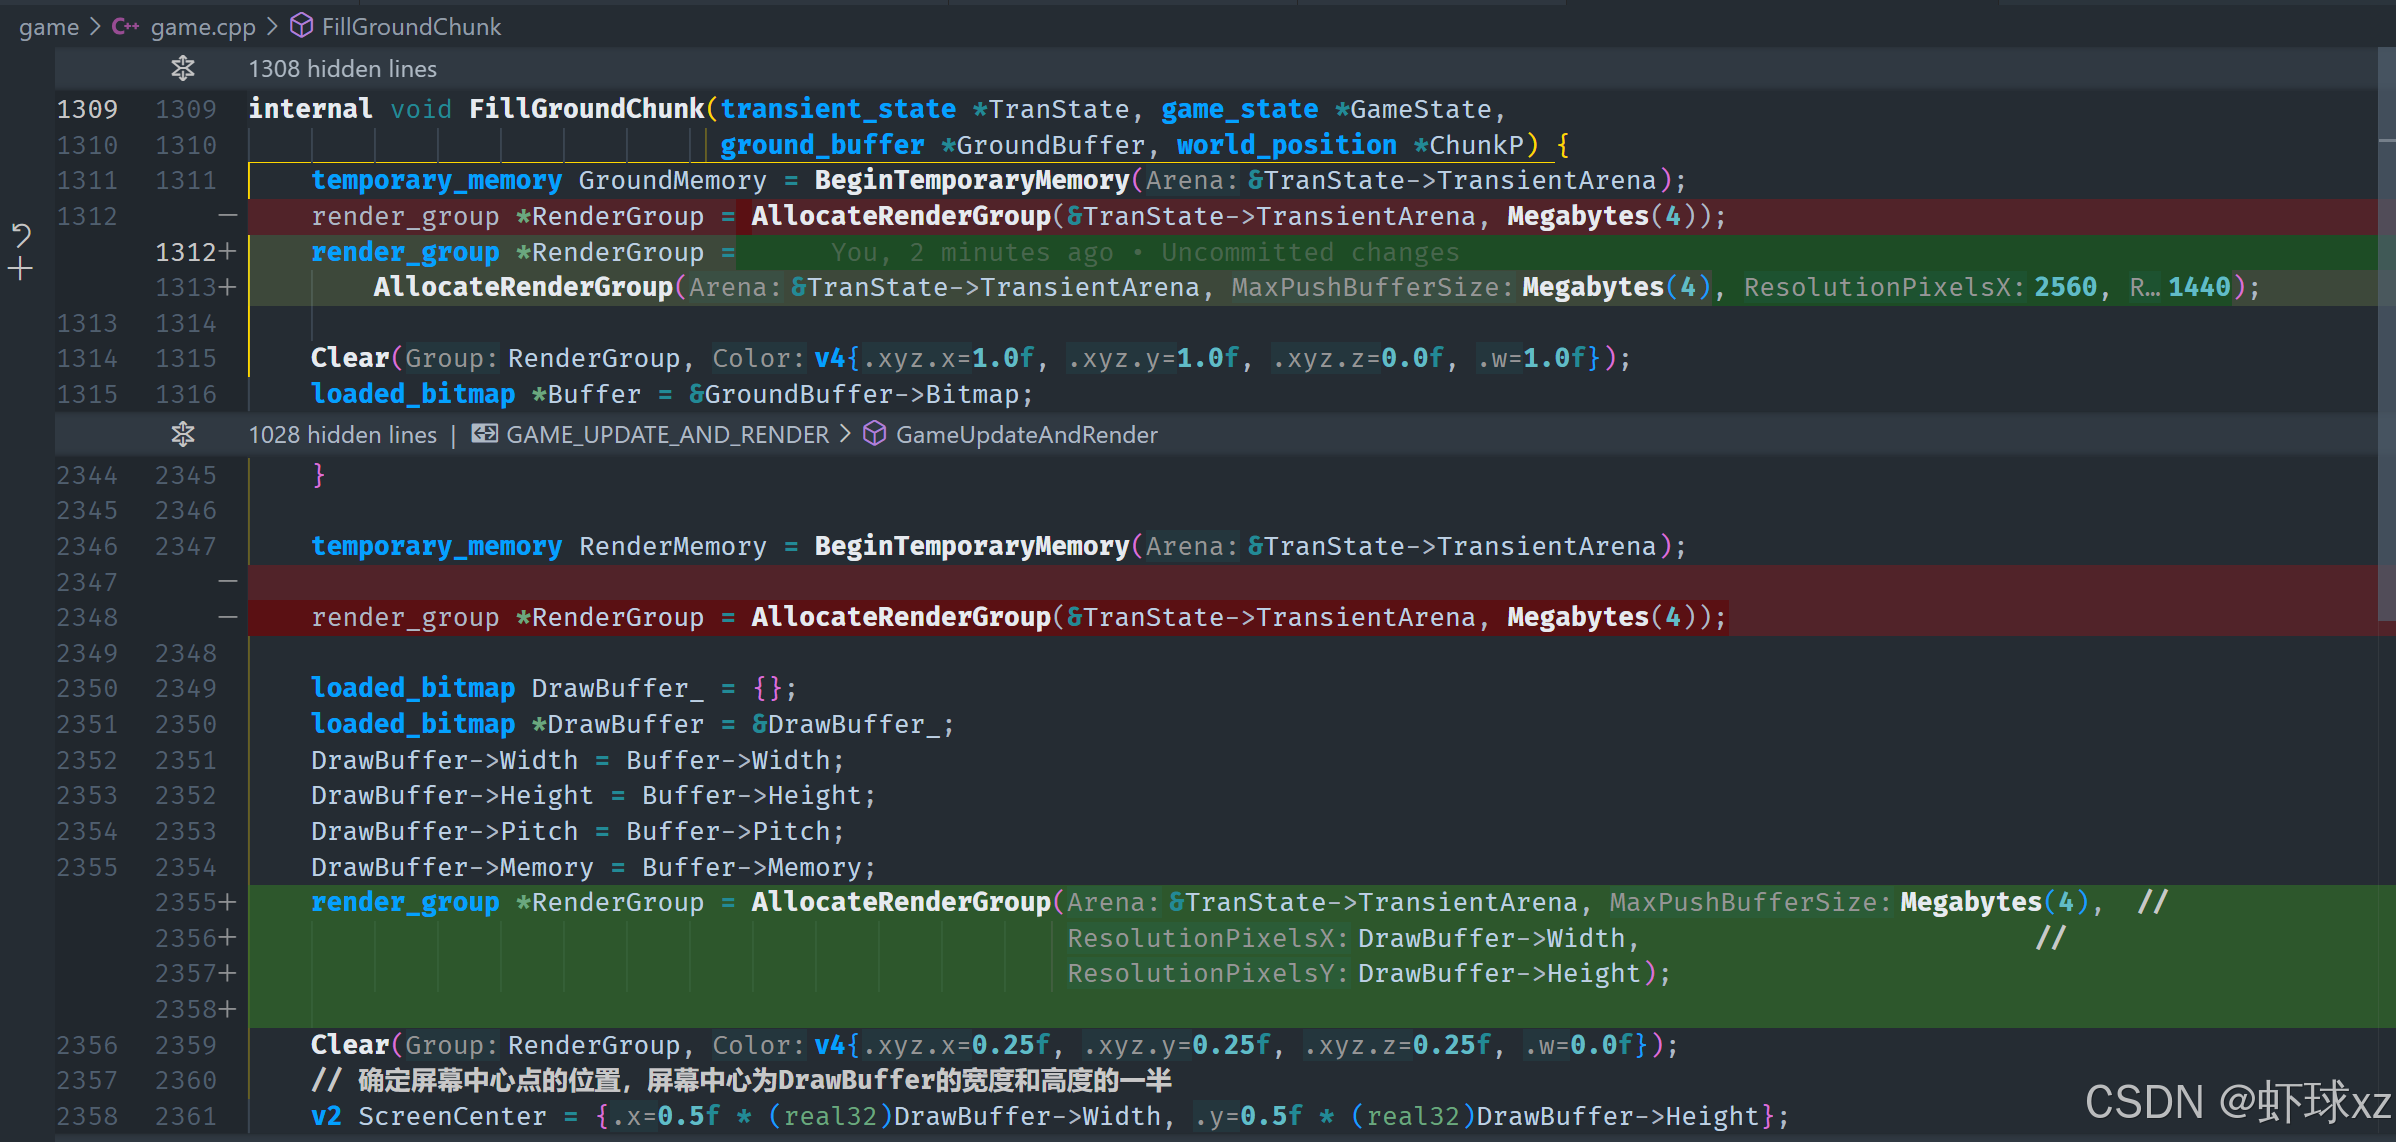
Task: Expand the 1028 hidden lines icon
Action: pos(182,434)
